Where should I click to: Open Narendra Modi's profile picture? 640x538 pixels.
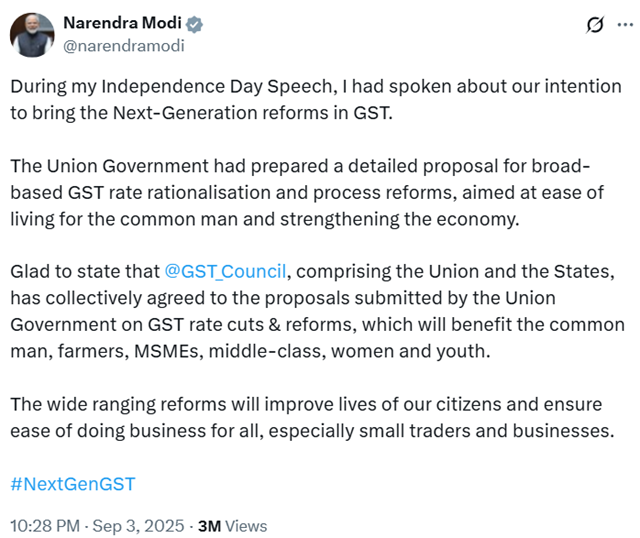click(x=32, y=35)
